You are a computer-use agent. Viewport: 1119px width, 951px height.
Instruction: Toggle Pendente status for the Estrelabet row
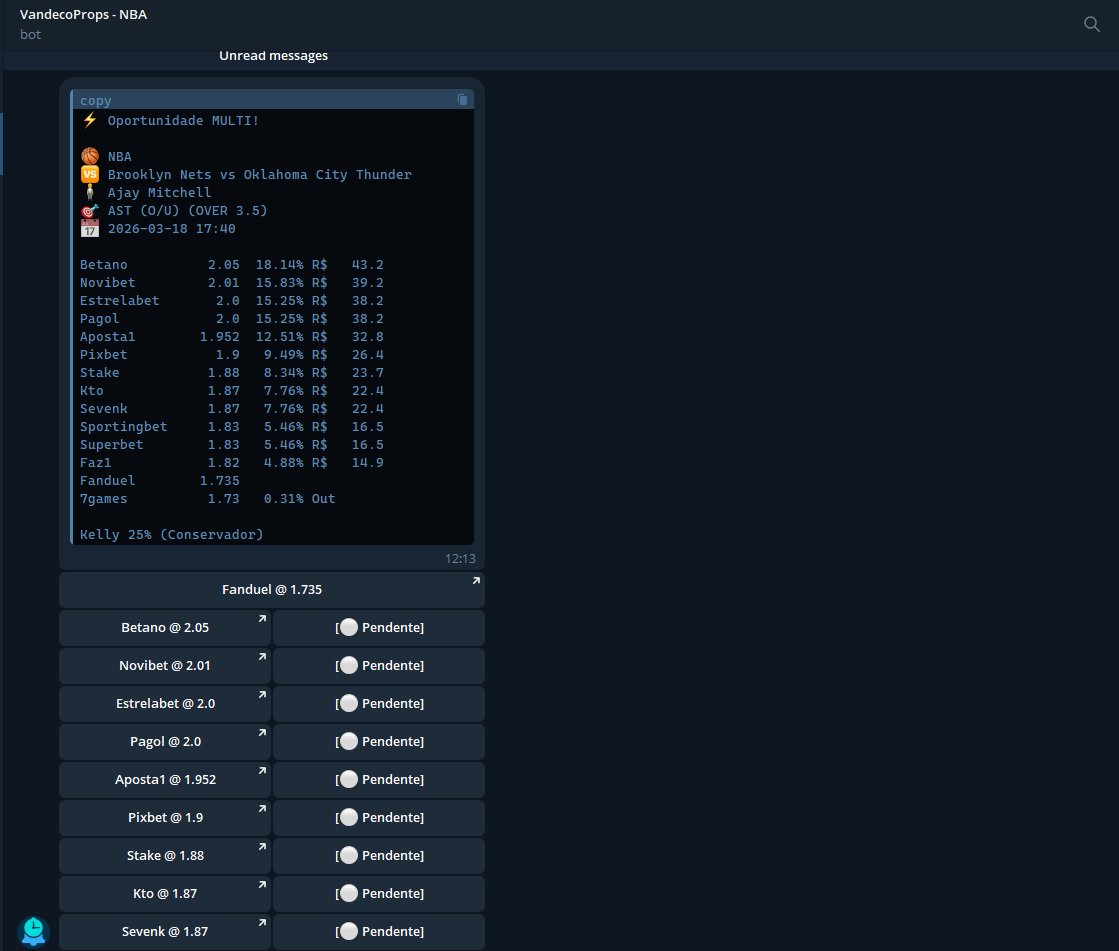click(x=379, y=703)
